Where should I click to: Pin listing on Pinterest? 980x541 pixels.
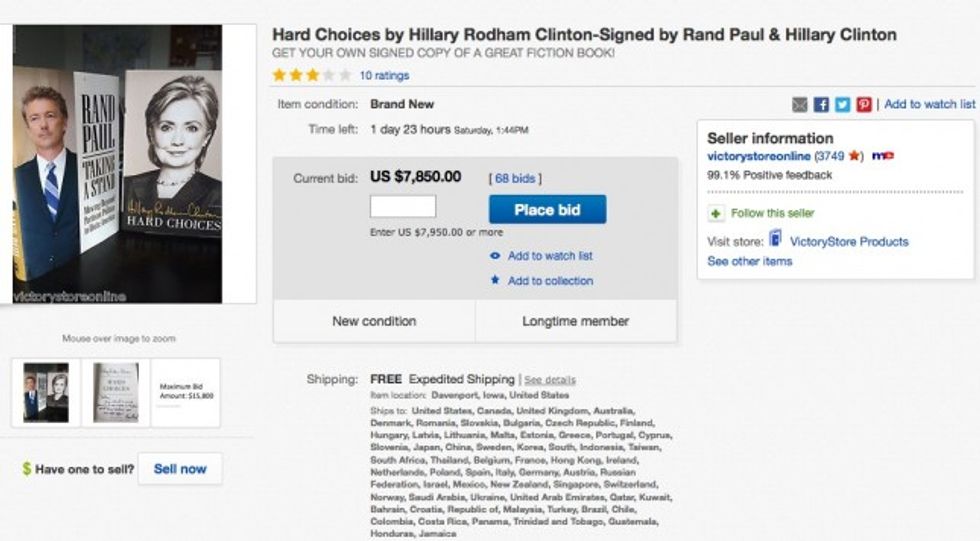(864, 104)
